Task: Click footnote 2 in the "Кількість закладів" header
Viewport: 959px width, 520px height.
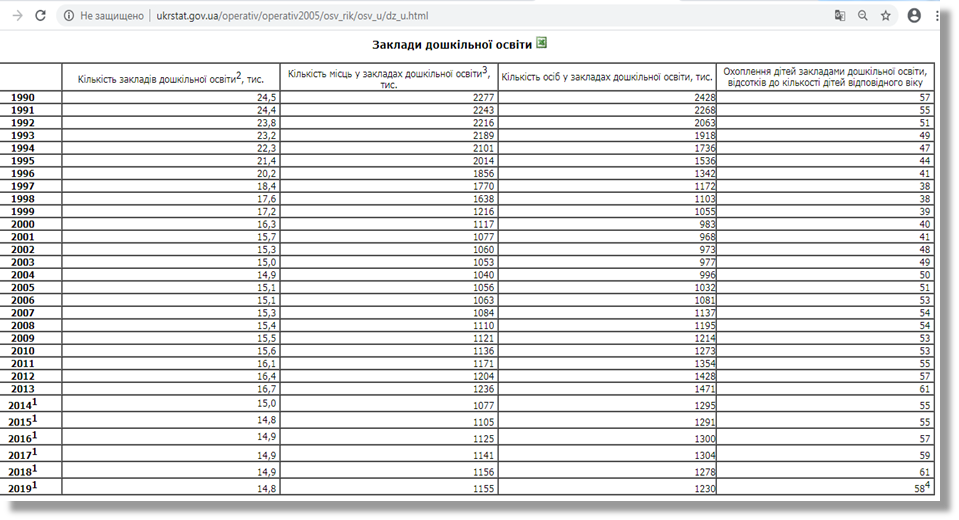Action: tap(238, 74)
